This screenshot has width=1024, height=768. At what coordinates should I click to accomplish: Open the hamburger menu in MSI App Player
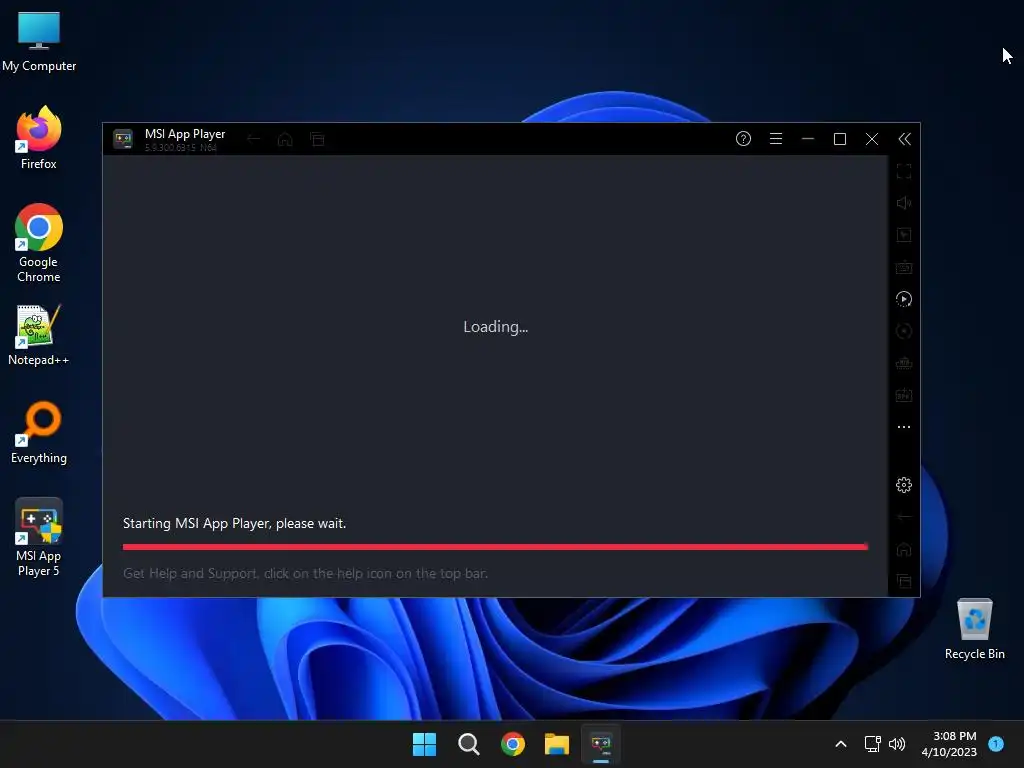(x=776, y=138)
